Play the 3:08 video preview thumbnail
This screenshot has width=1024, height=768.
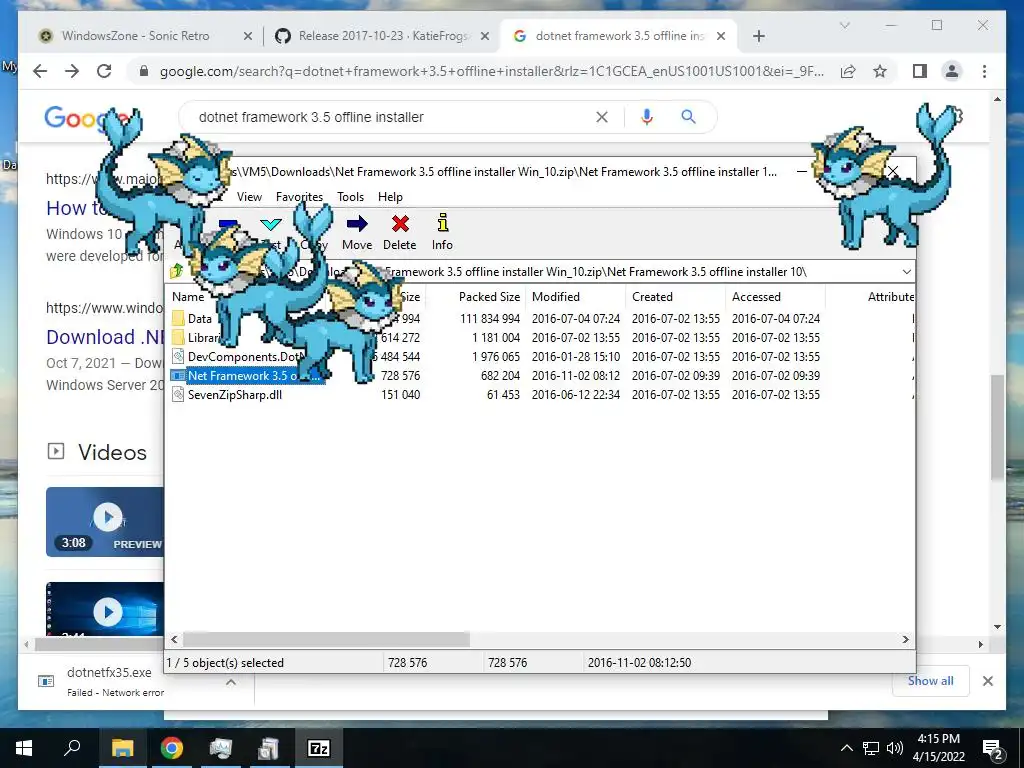104,522
